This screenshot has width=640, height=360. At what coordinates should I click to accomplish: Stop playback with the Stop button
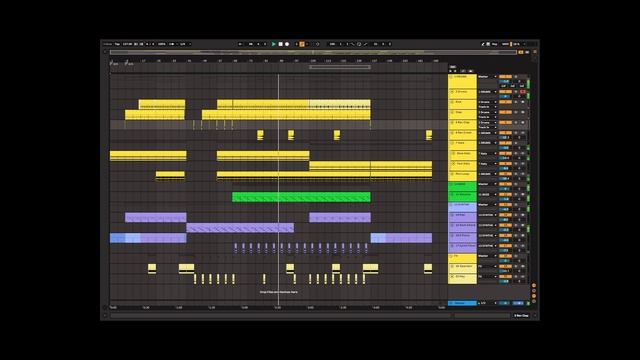pyautogui.click(x=280, y=44)
